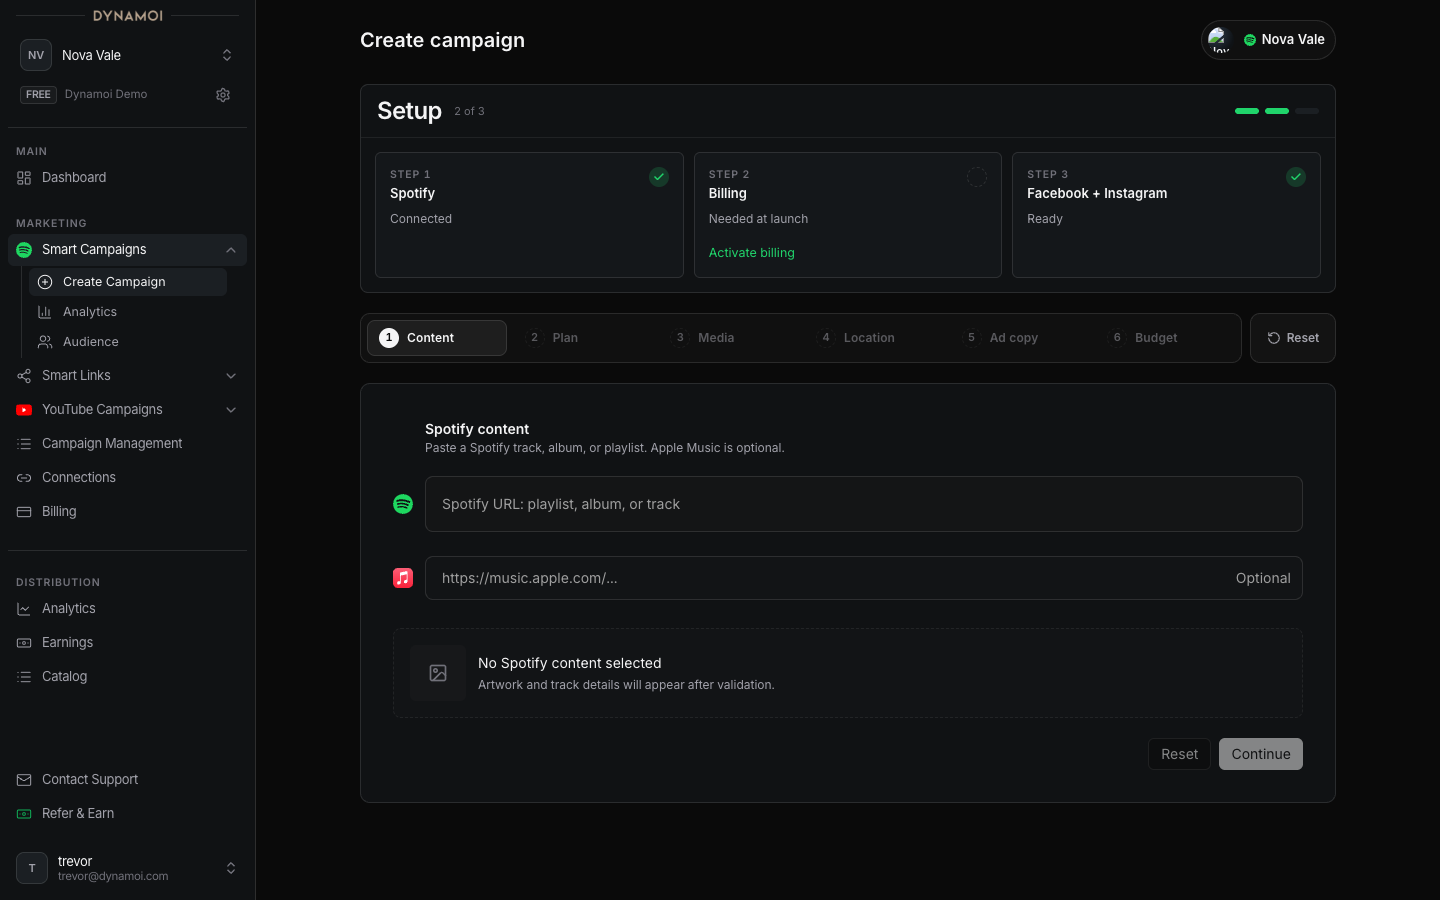Select the Content step tab

437,338
